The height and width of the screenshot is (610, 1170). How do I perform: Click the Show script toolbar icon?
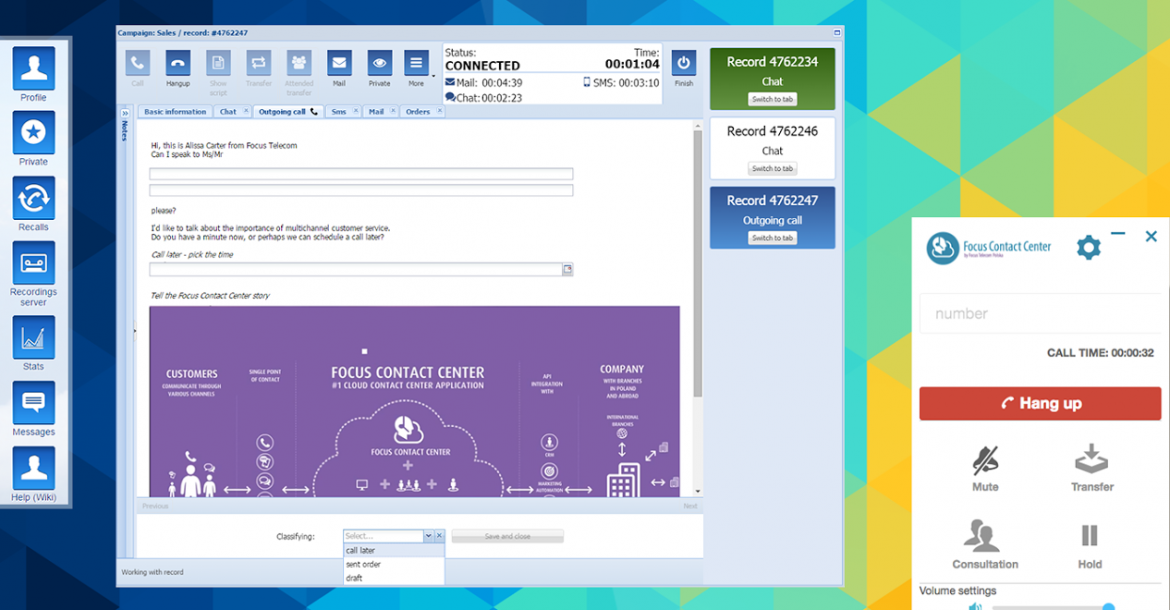(218, 63)
